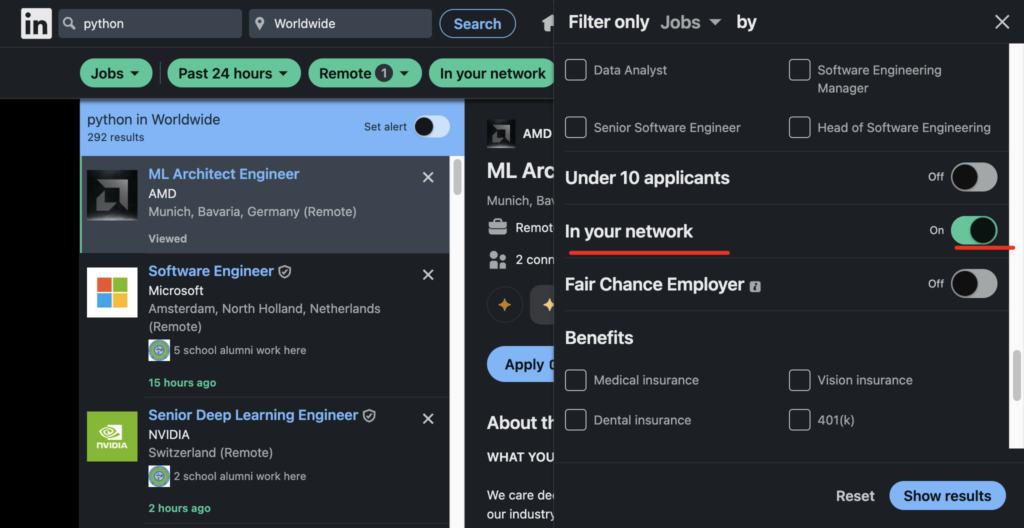This screenshot has width=1024, height=528.
Task: Enable the Under 10 applicants toggle
Action: (x=973, y=177)
